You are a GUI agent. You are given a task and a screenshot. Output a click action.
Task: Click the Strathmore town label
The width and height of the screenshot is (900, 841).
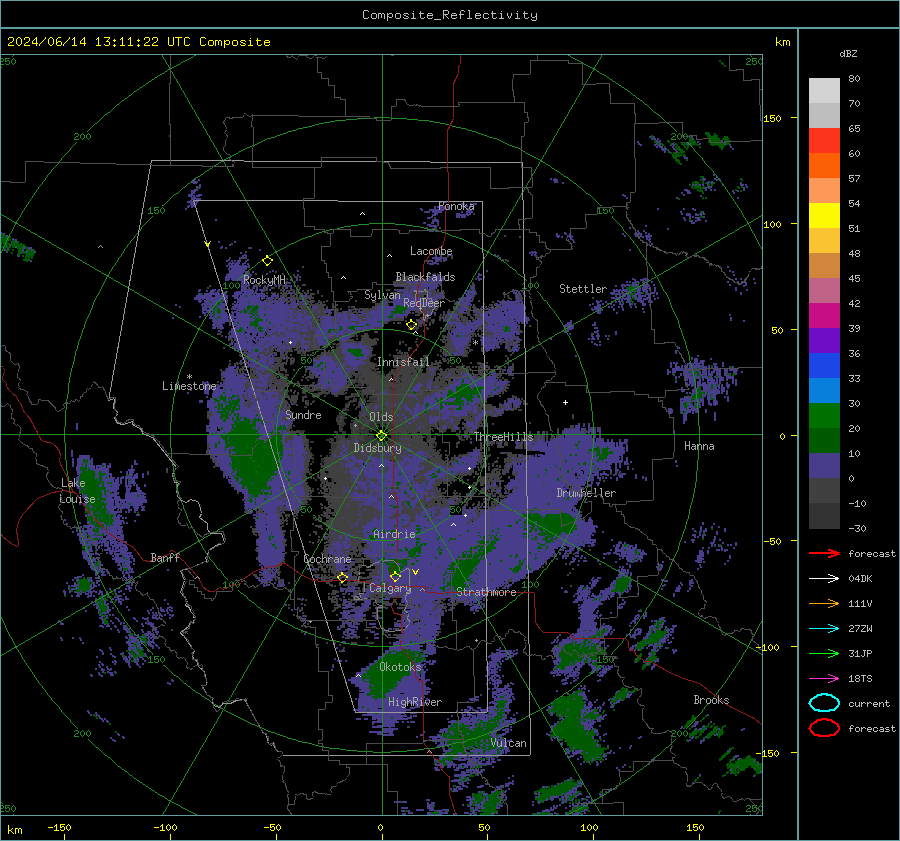point(486,592)
